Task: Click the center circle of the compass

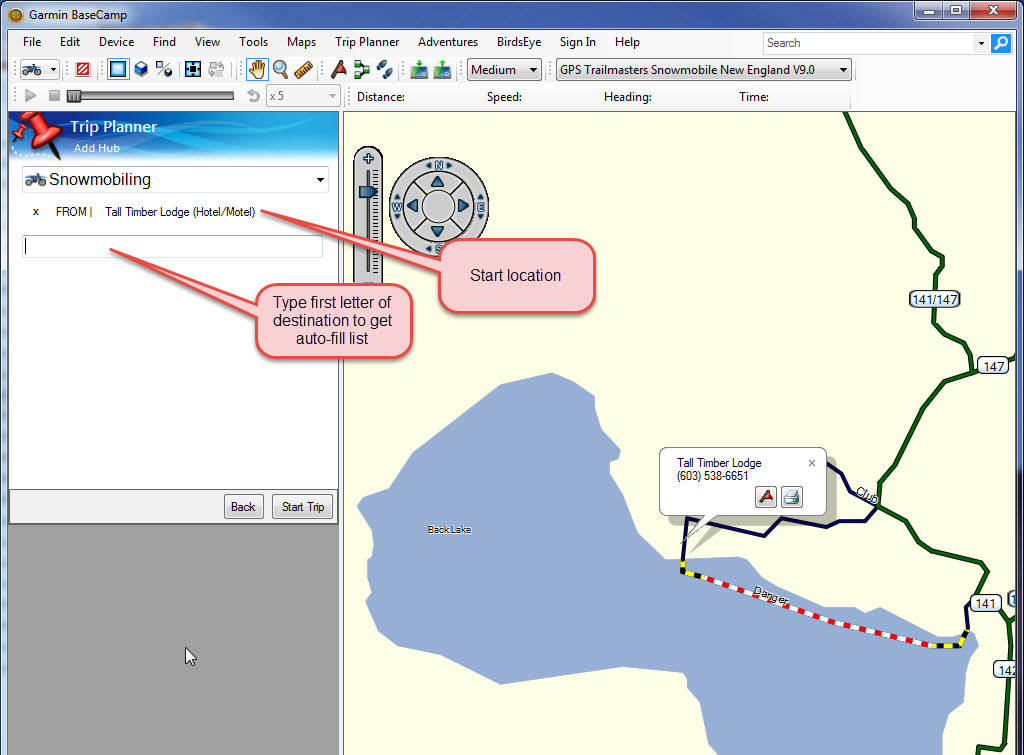Action: [x=438, y=206]
